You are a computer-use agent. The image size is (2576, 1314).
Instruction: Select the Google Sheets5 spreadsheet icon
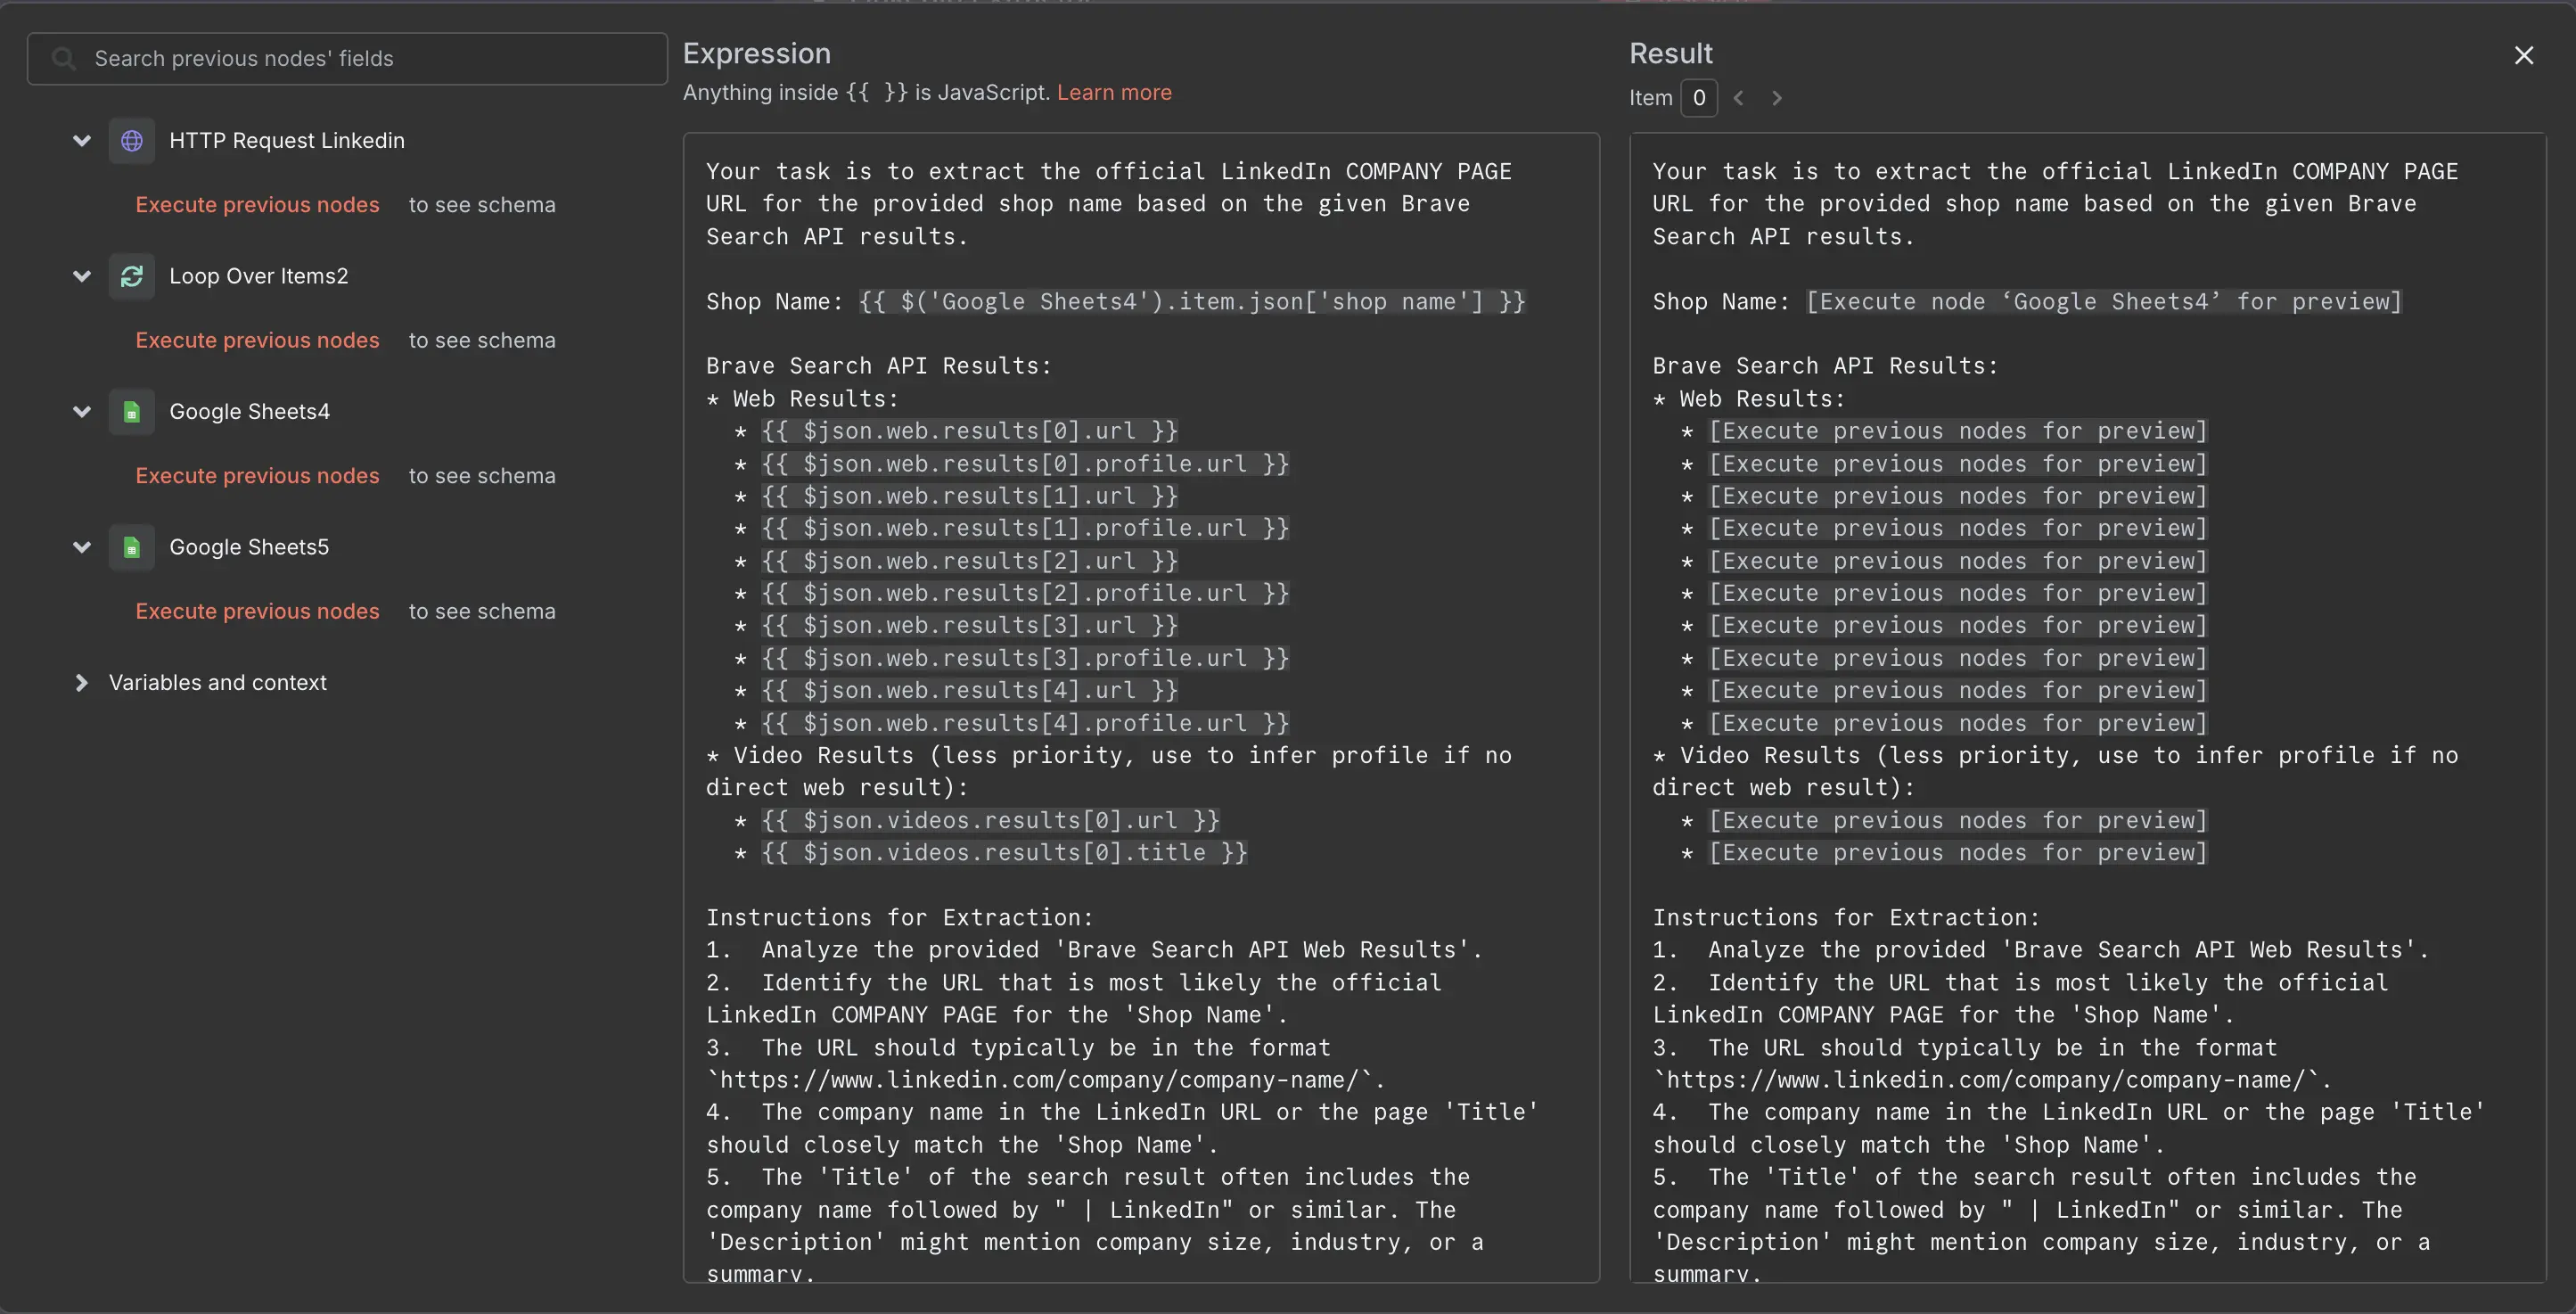[x=132, y=547]
